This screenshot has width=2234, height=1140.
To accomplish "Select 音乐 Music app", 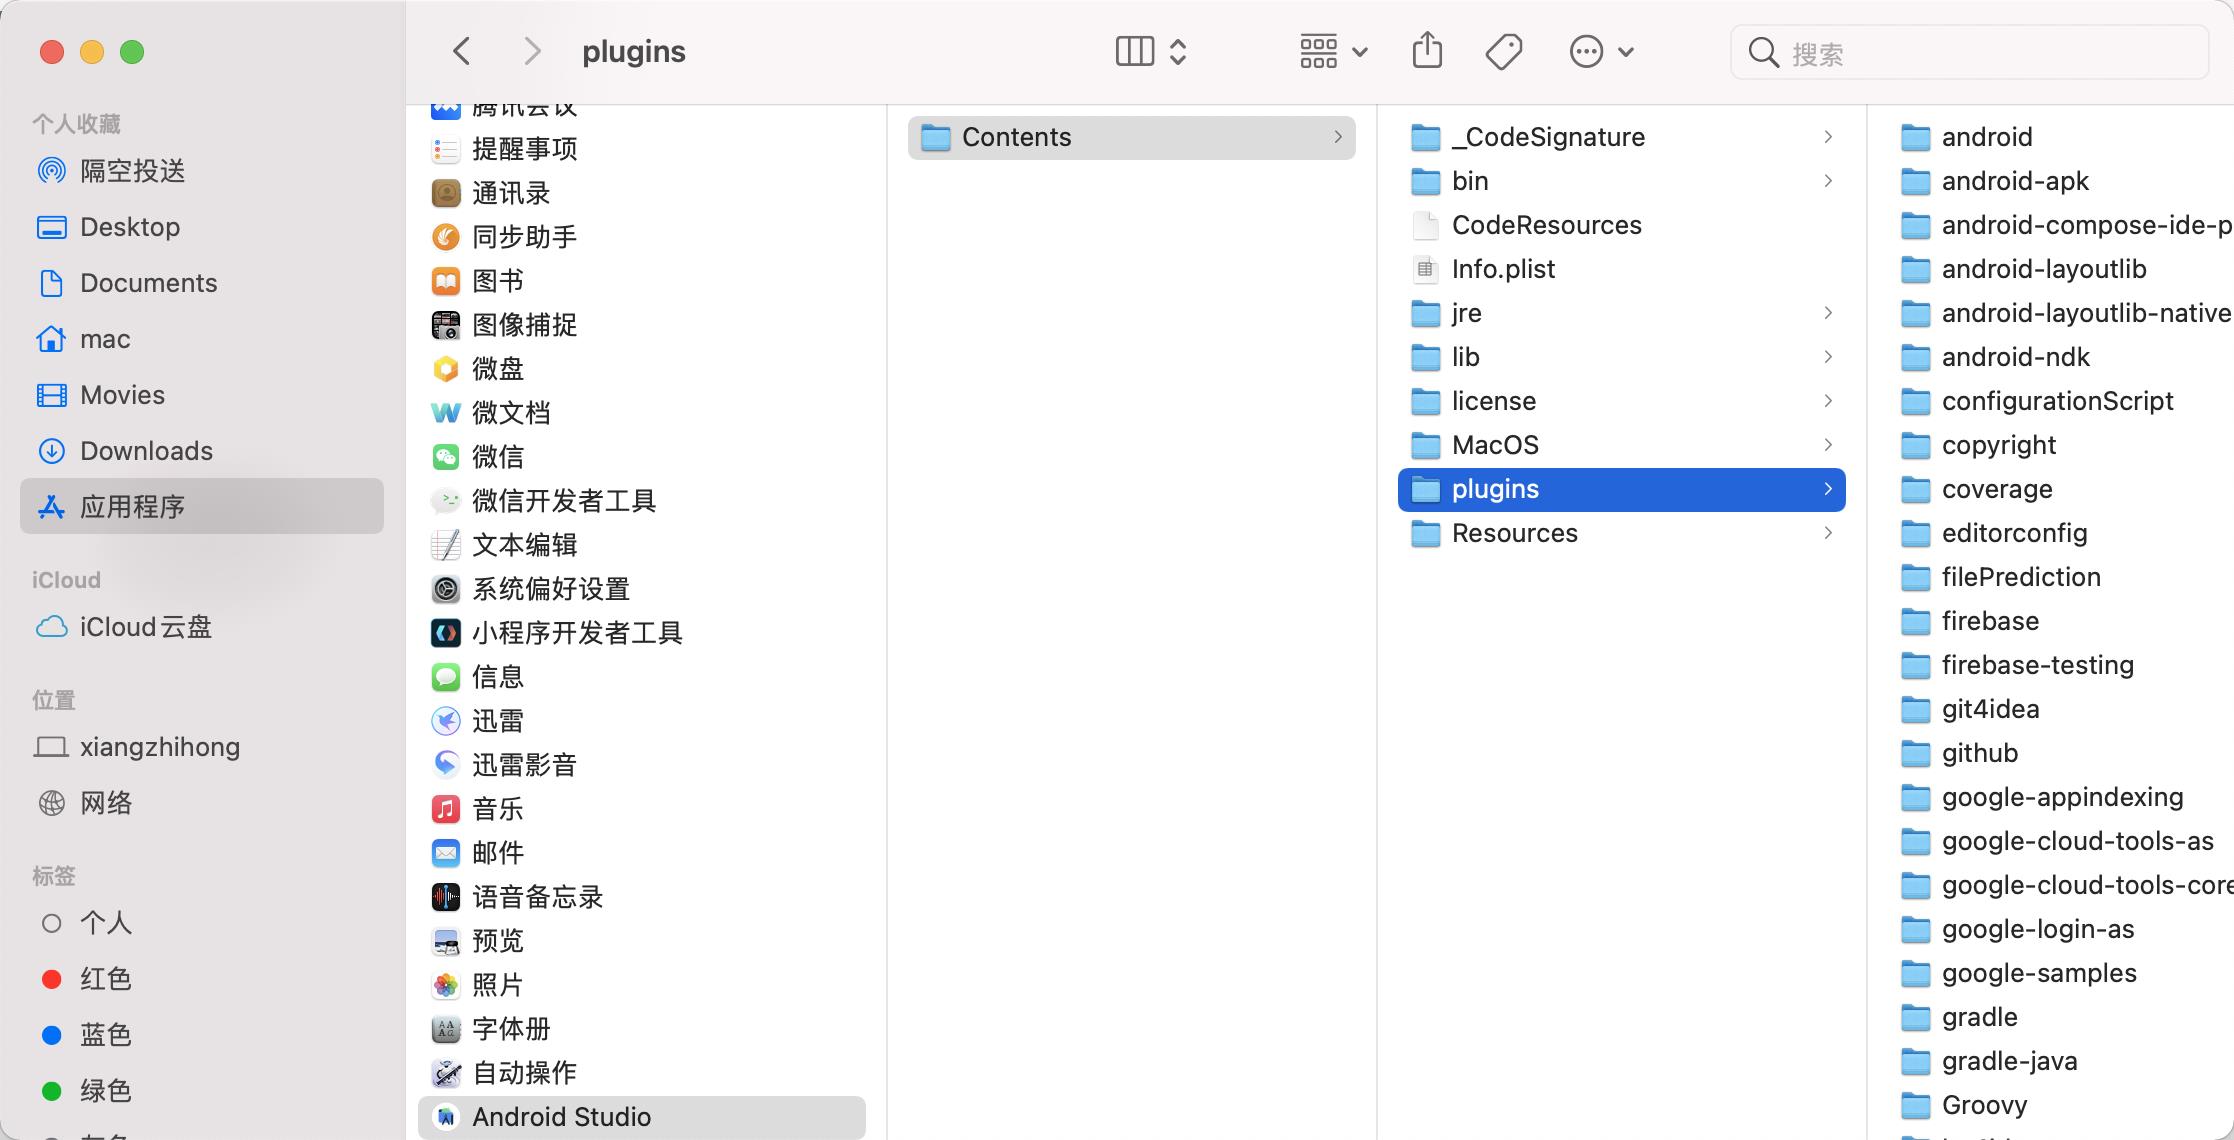I will [642, 809].
